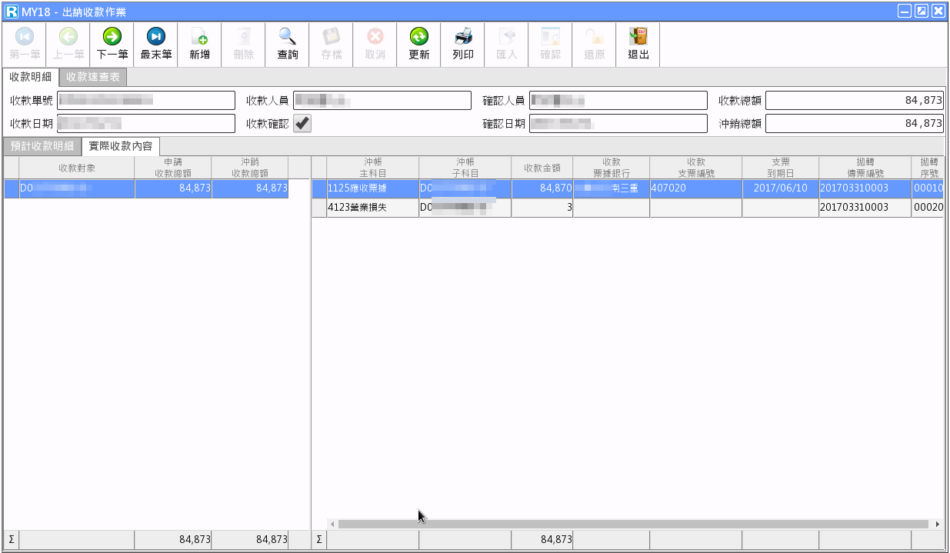This screenshot has width=950, height=553.
Task: Click the 沖帳主科目 column header
Action: pos(373,168)
